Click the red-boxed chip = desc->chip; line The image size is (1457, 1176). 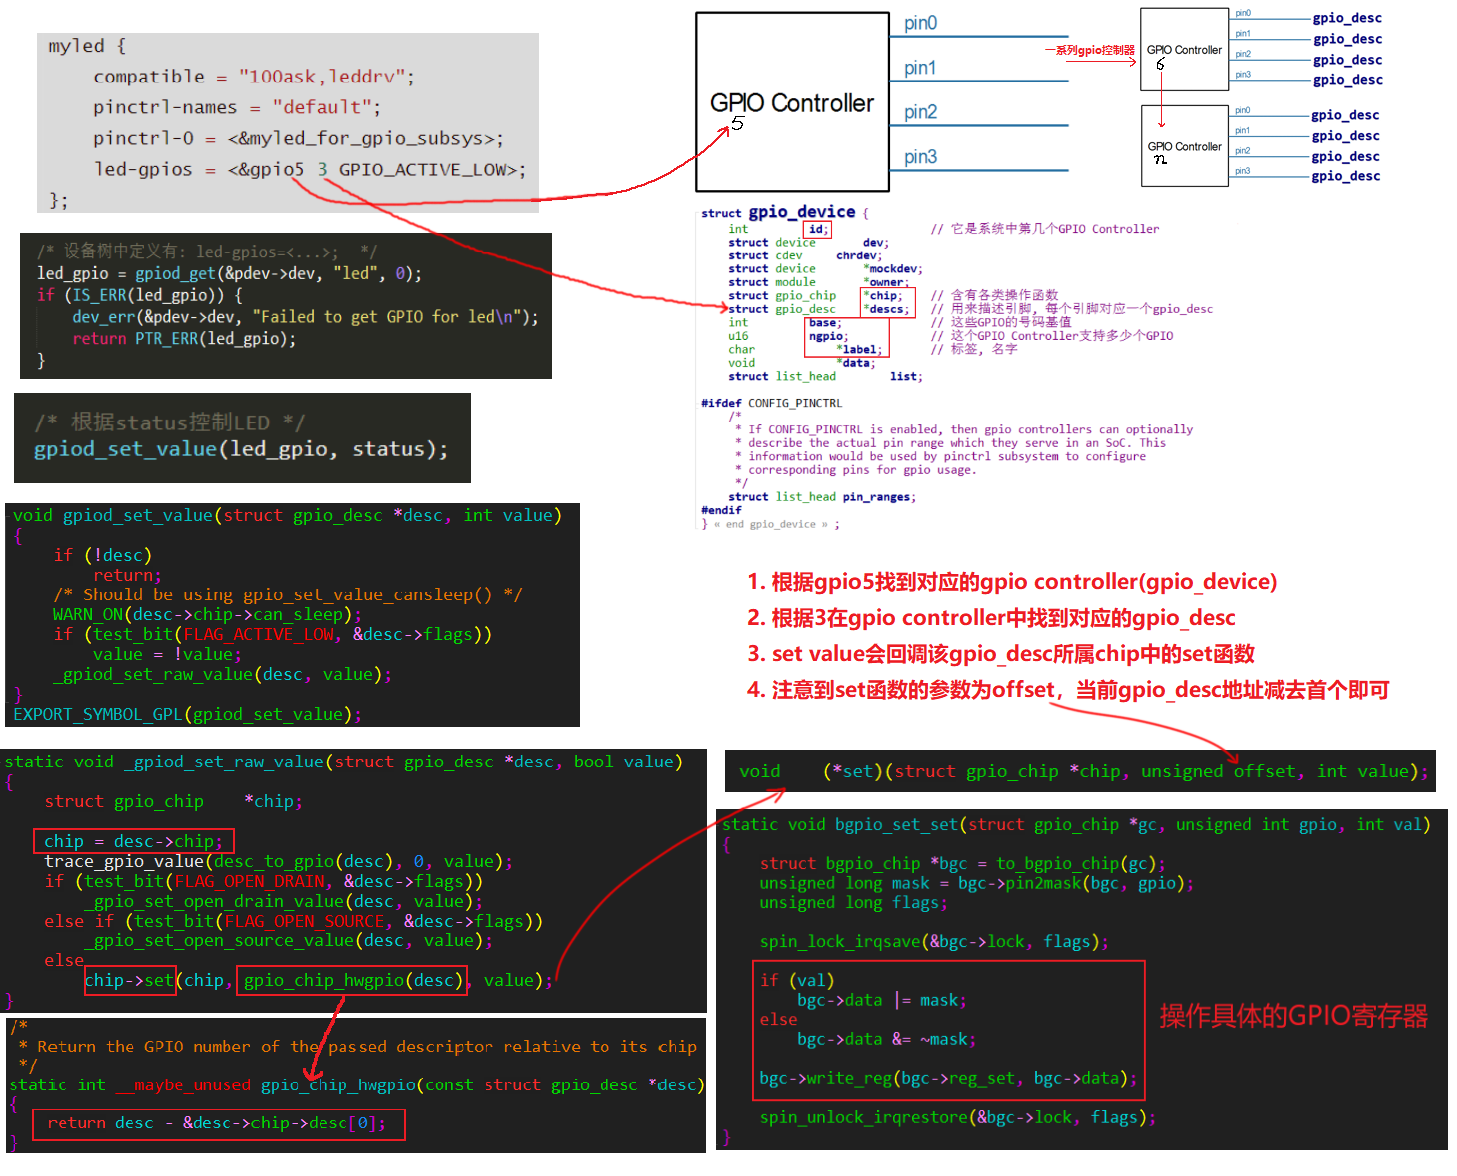[134, 841]
